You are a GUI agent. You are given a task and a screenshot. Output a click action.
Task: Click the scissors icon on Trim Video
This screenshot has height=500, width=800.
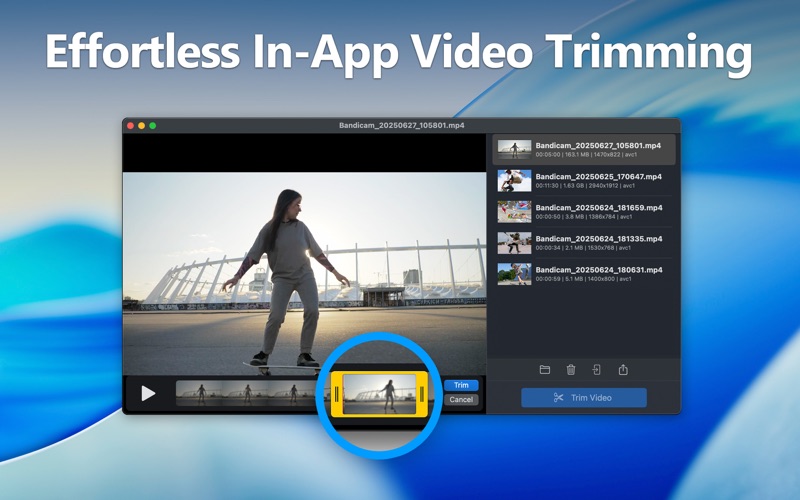(x=559, y=397)
